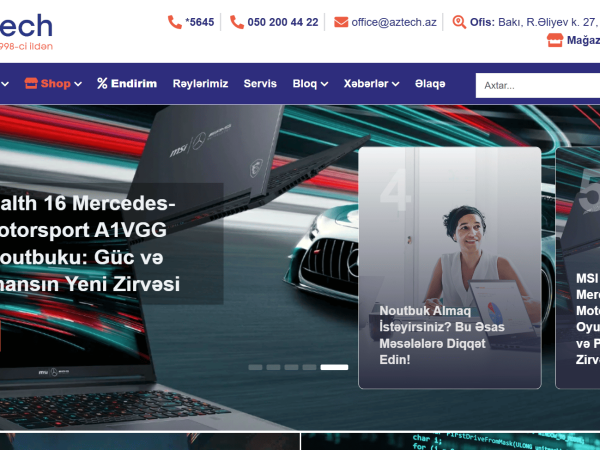This screenshot has width=600, height=450.
Task: Call the short number *5645
Action: [x=199, y=22]
